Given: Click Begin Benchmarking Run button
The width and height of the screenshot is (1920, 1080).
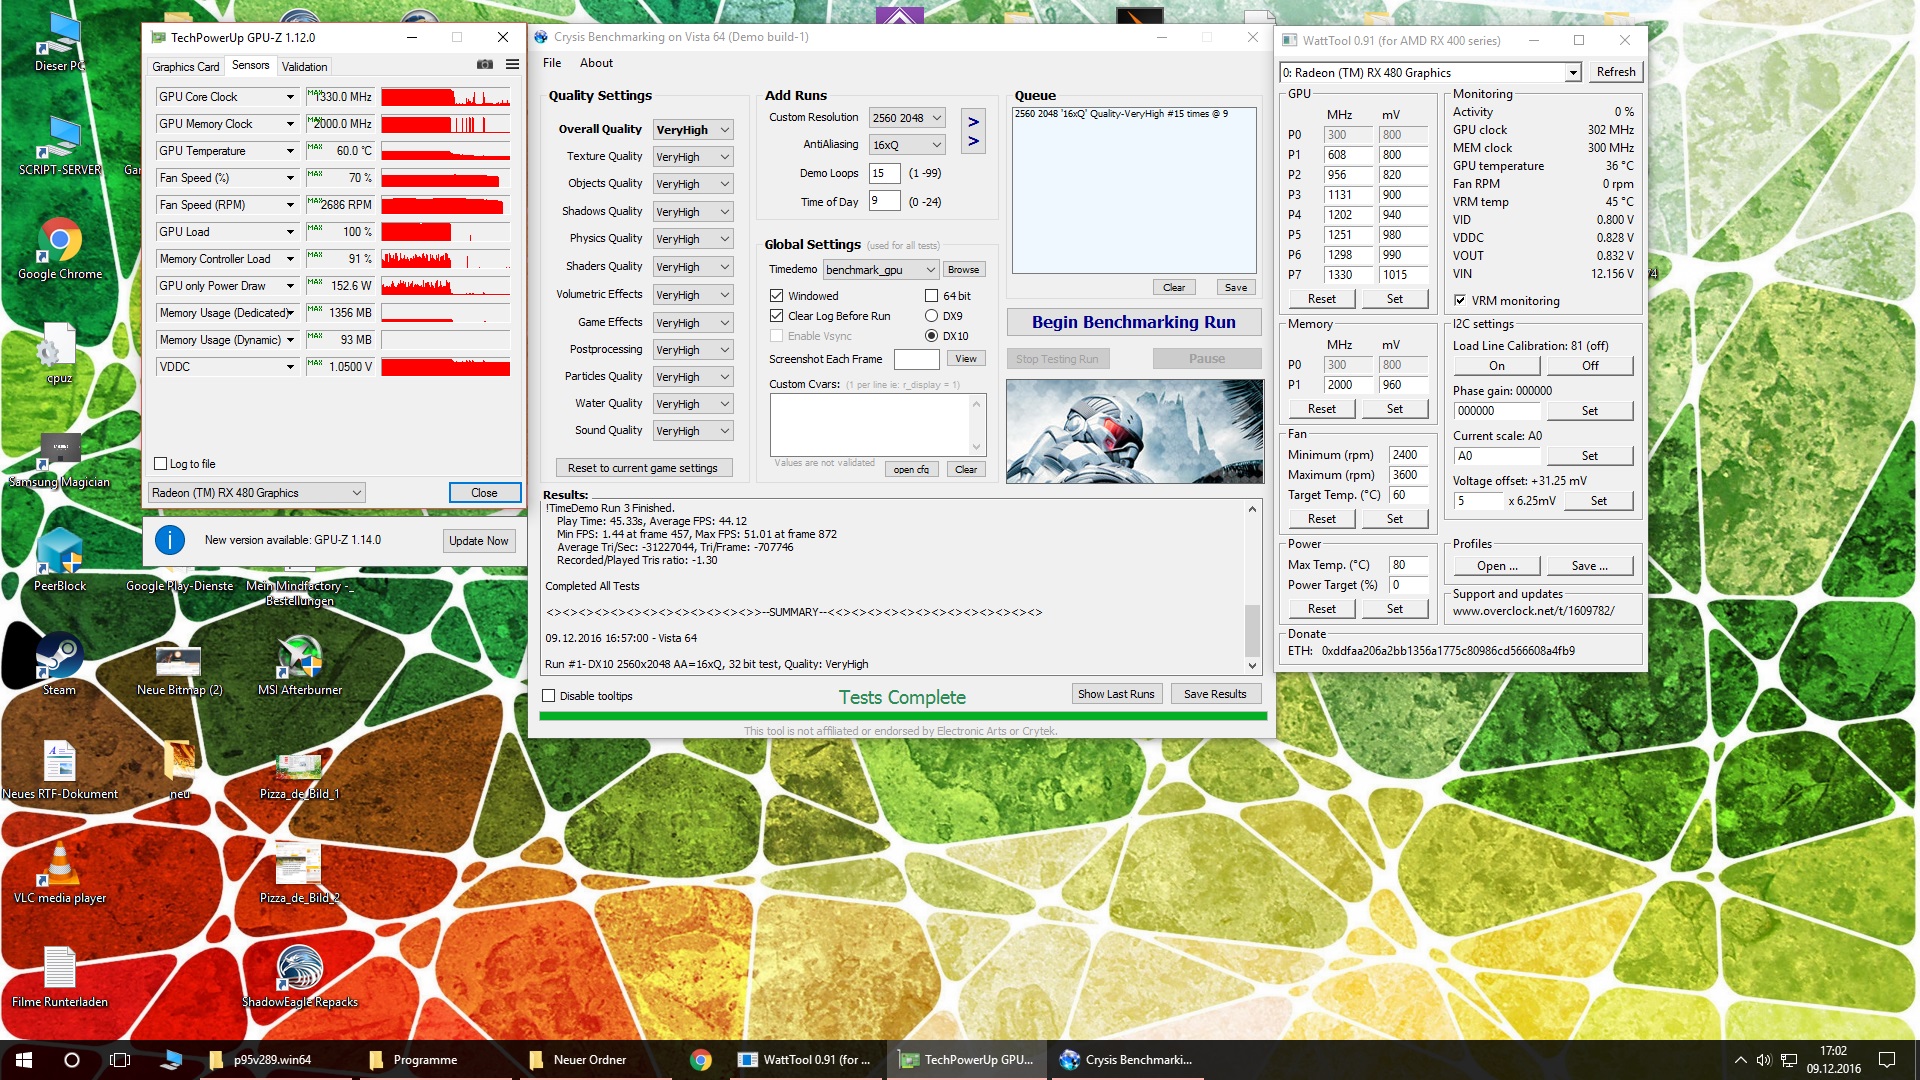Looking at the screenshot, I should [x=1133, y=322].
